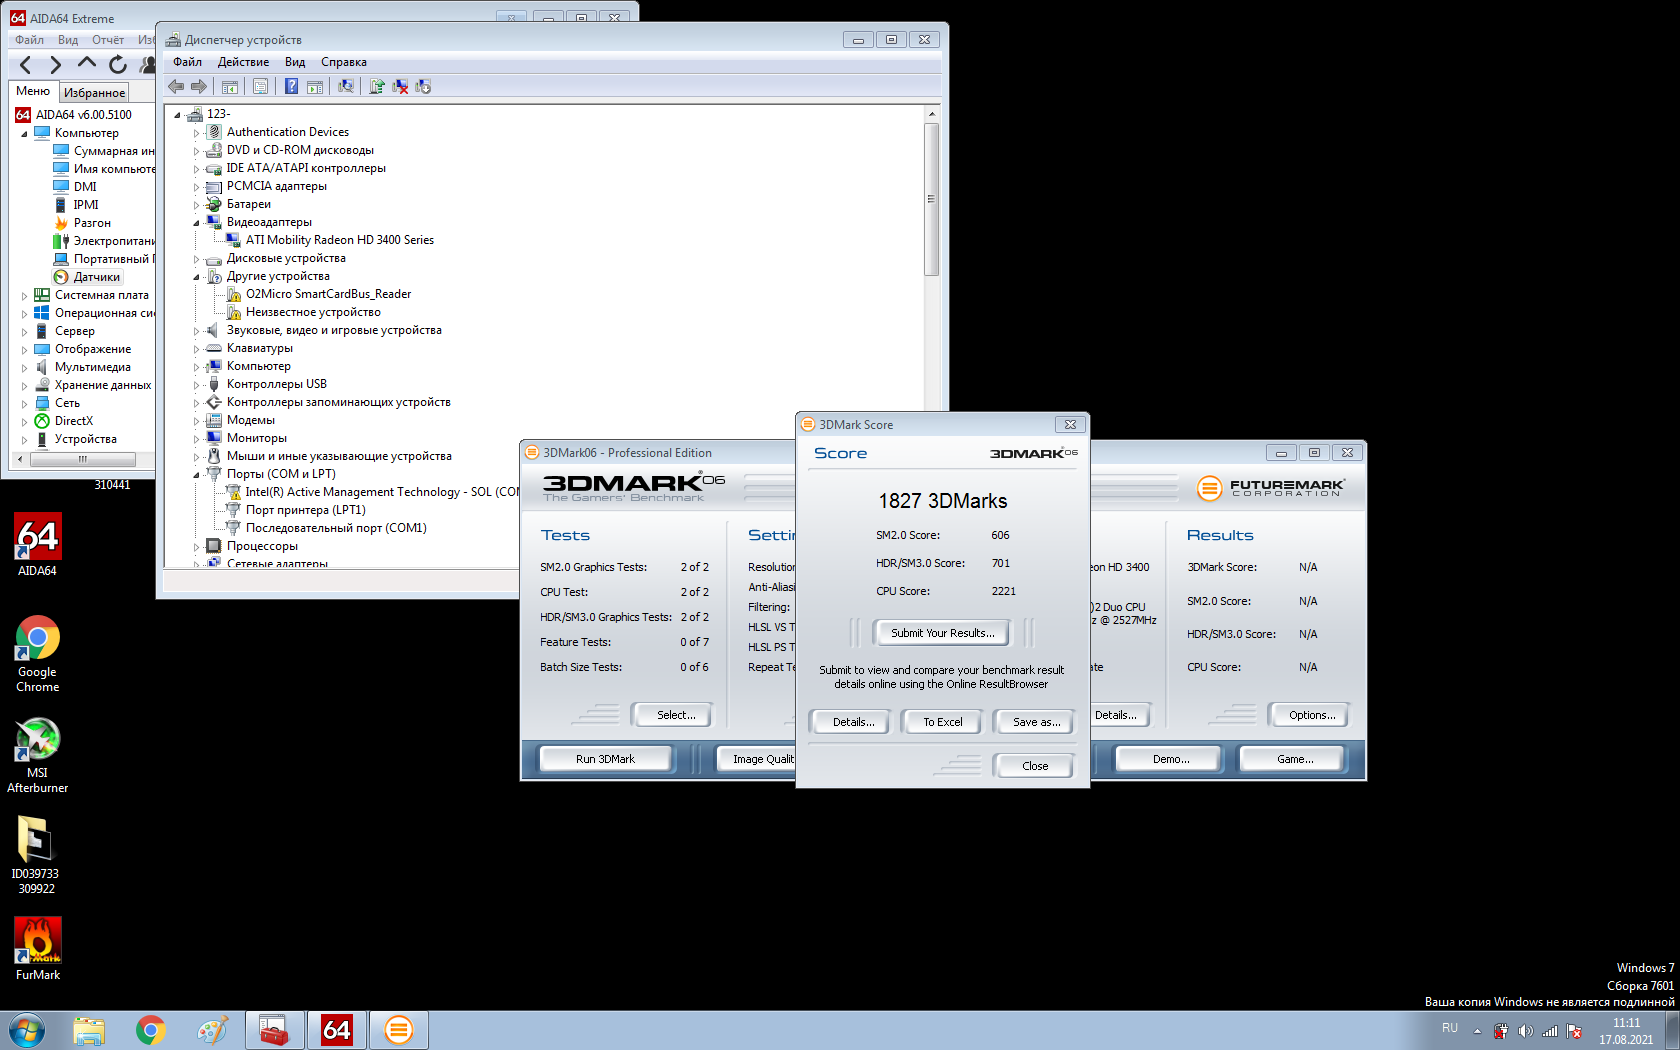Viewport: 1680px width, 1050px height.
Task: Select DirectX item in AIDA64 tree
Action: (74, 421)
